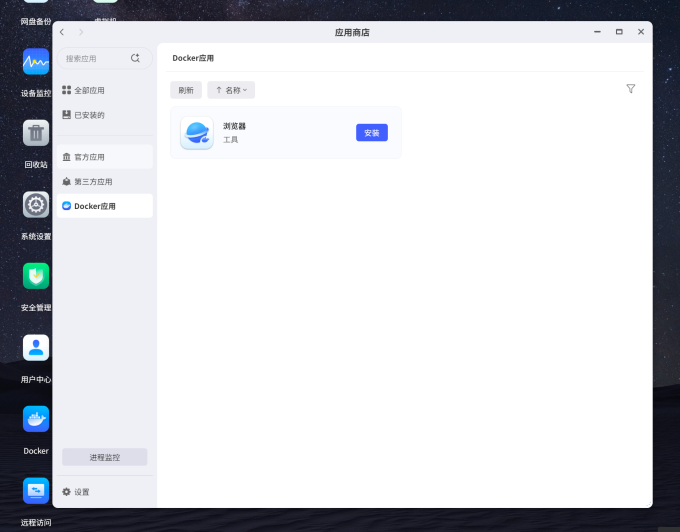680x532 pixels.
Task: Open 进程监控 process monitor button
Action: click(105, 457)
